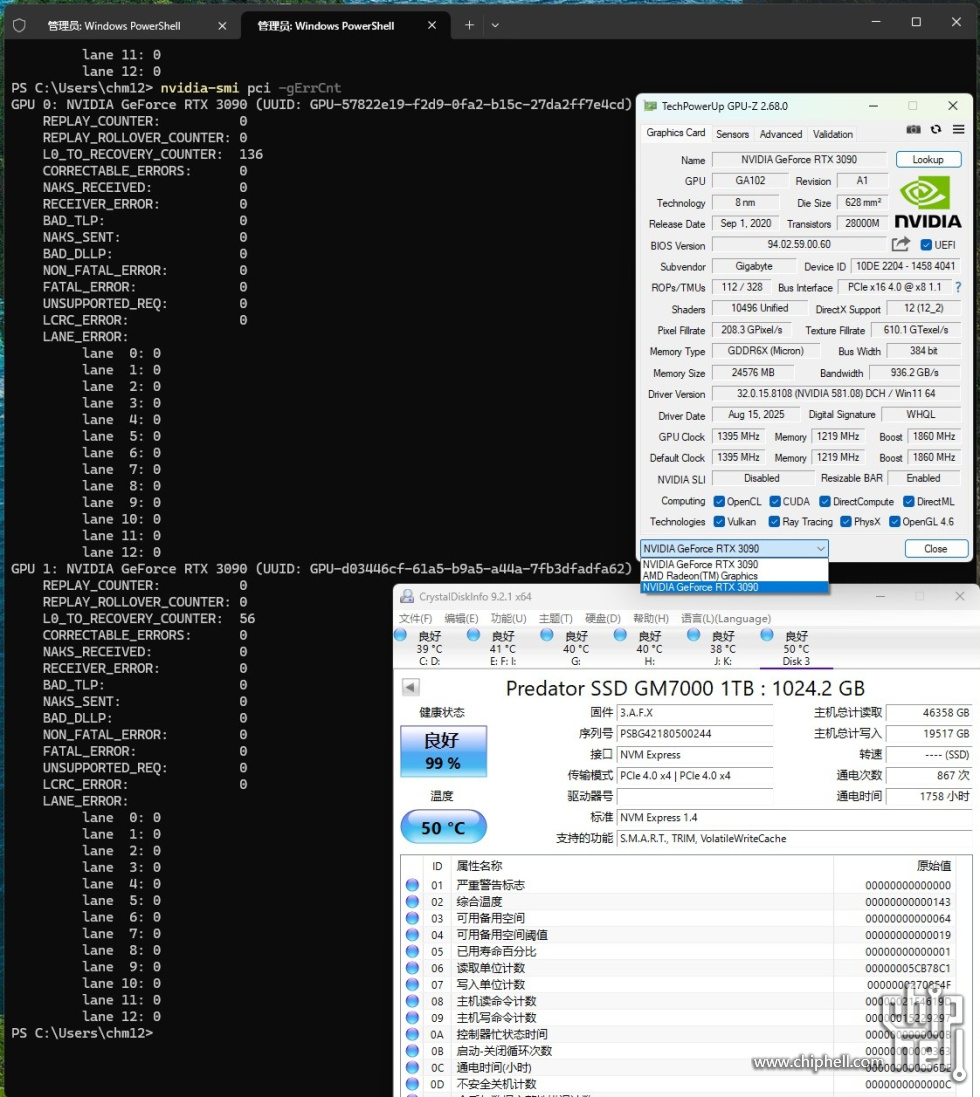The width and height of the screenshot is (980, 1097).
Task: Open a new PowerShell tab with plus icon
Action: [469, 25]
